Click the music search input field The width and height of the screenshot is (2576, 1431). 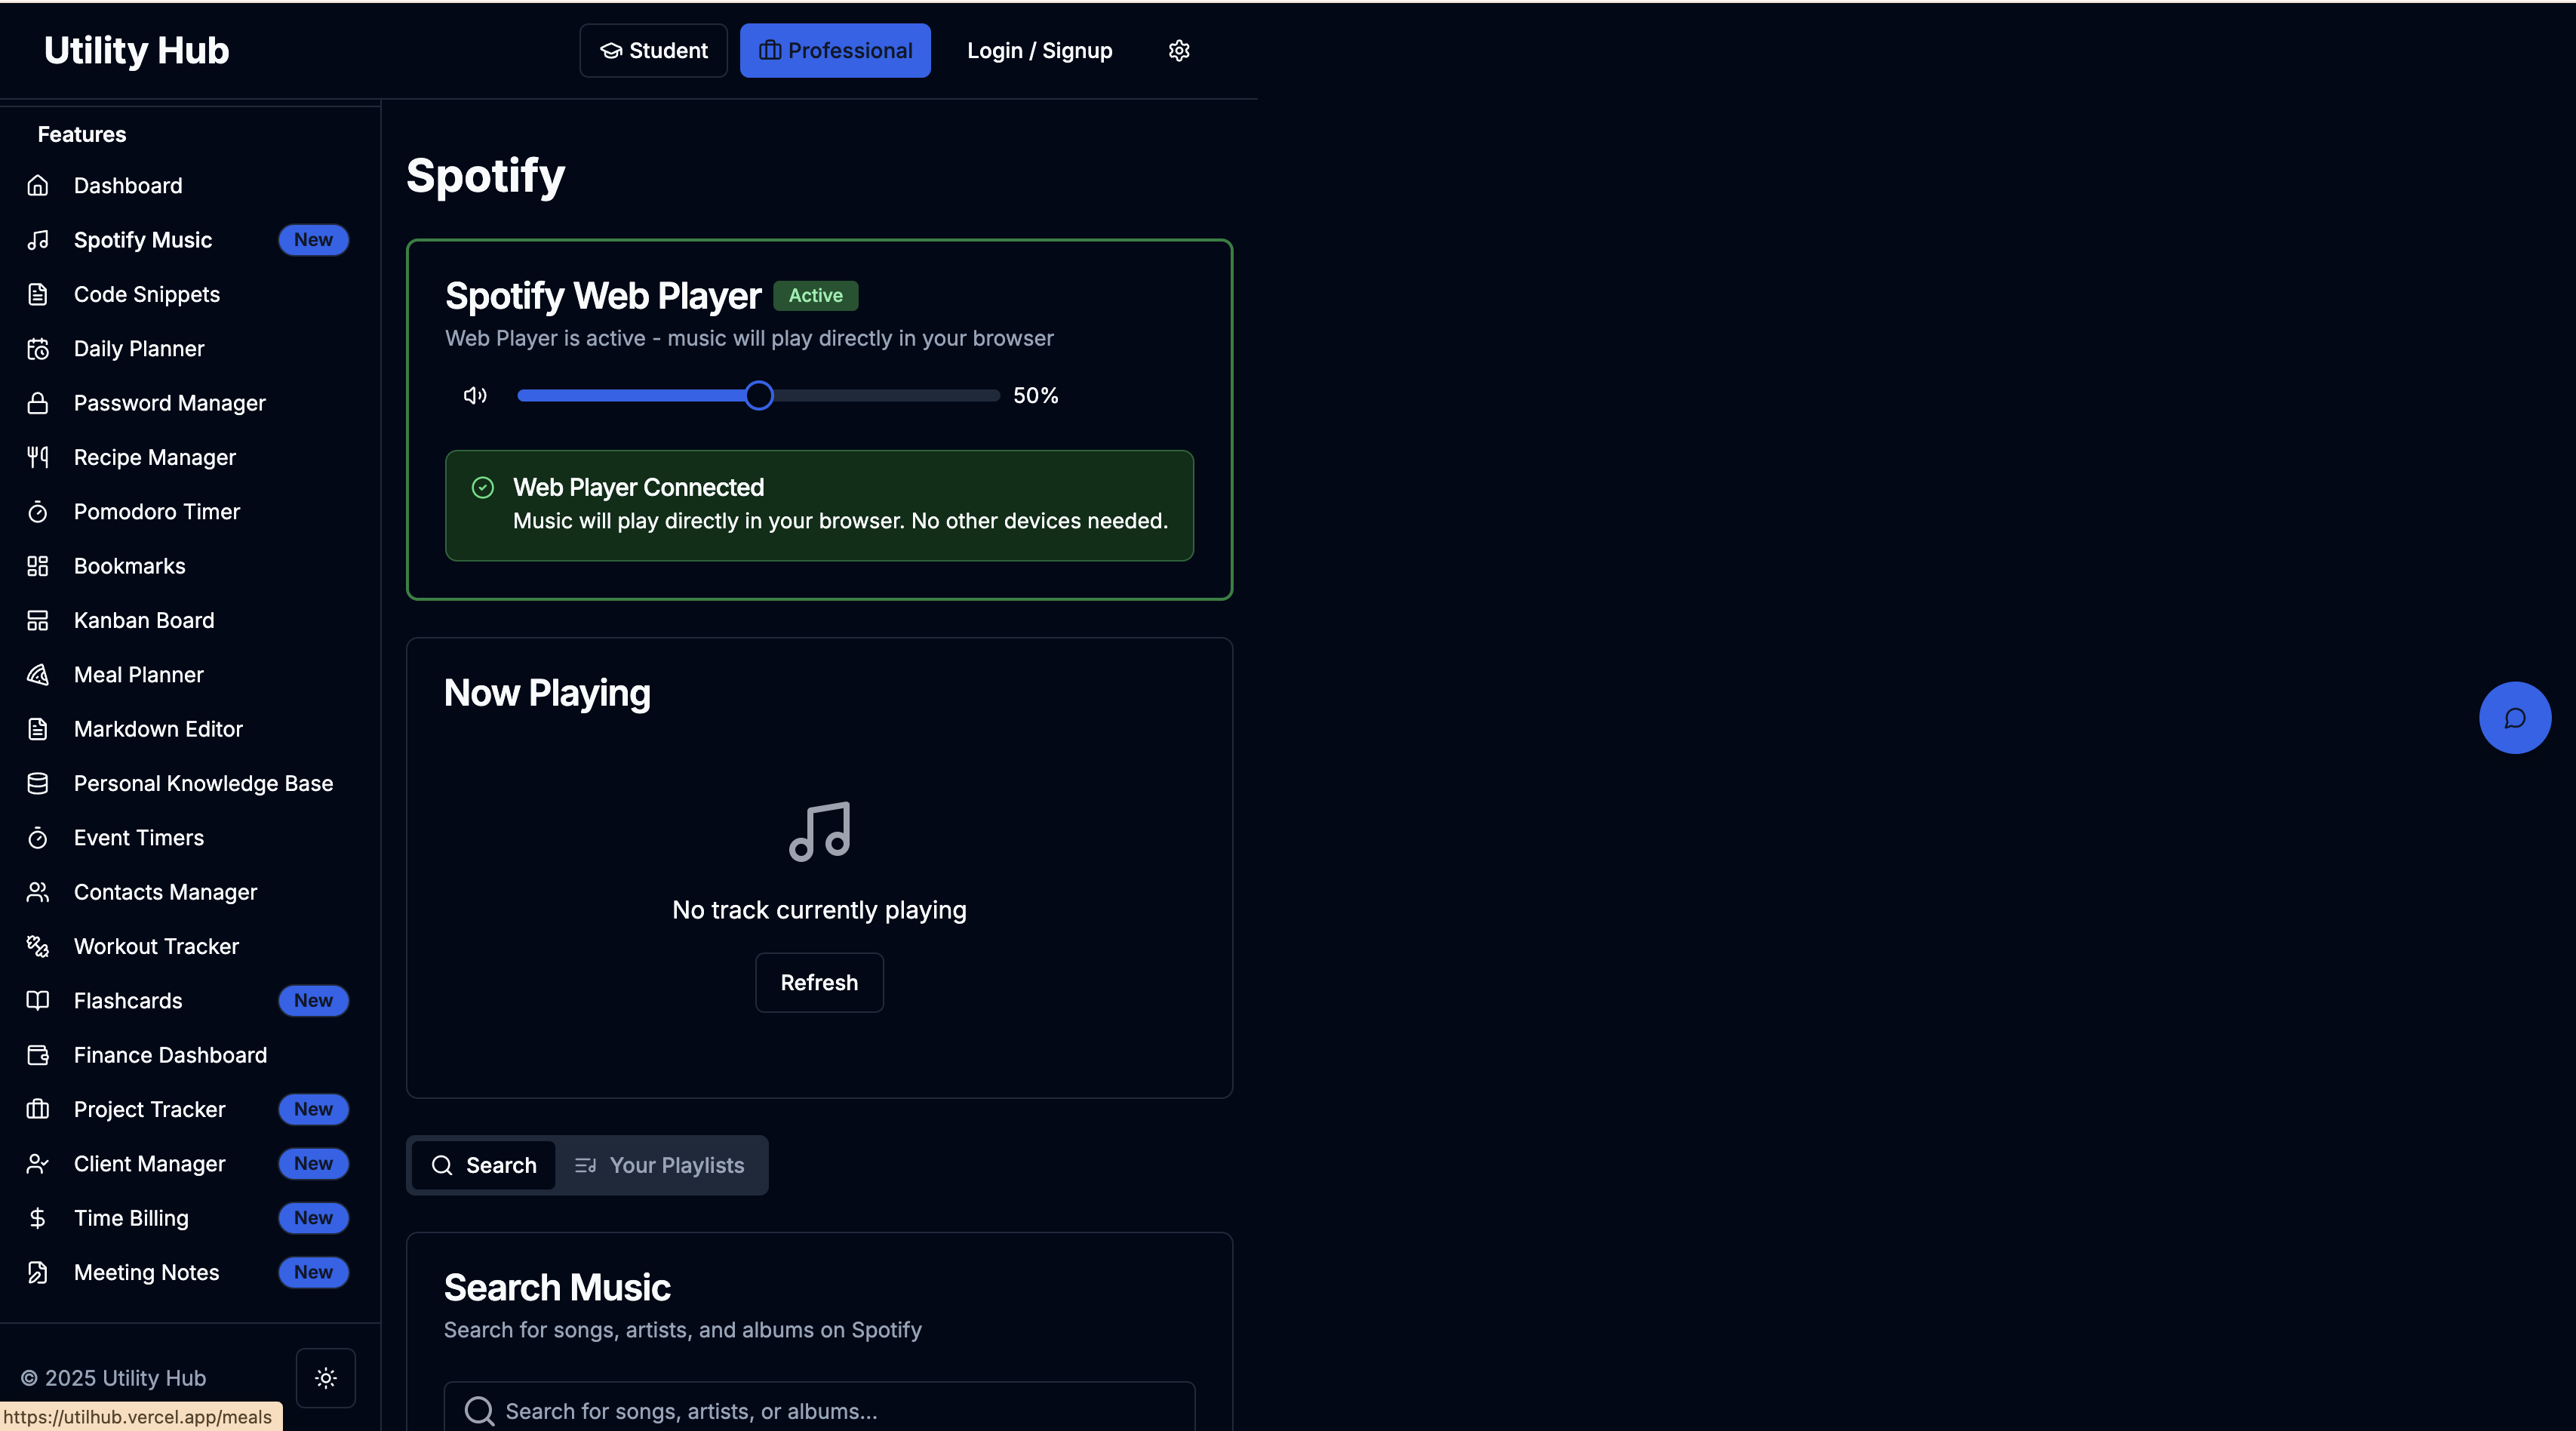(820, 1410)
